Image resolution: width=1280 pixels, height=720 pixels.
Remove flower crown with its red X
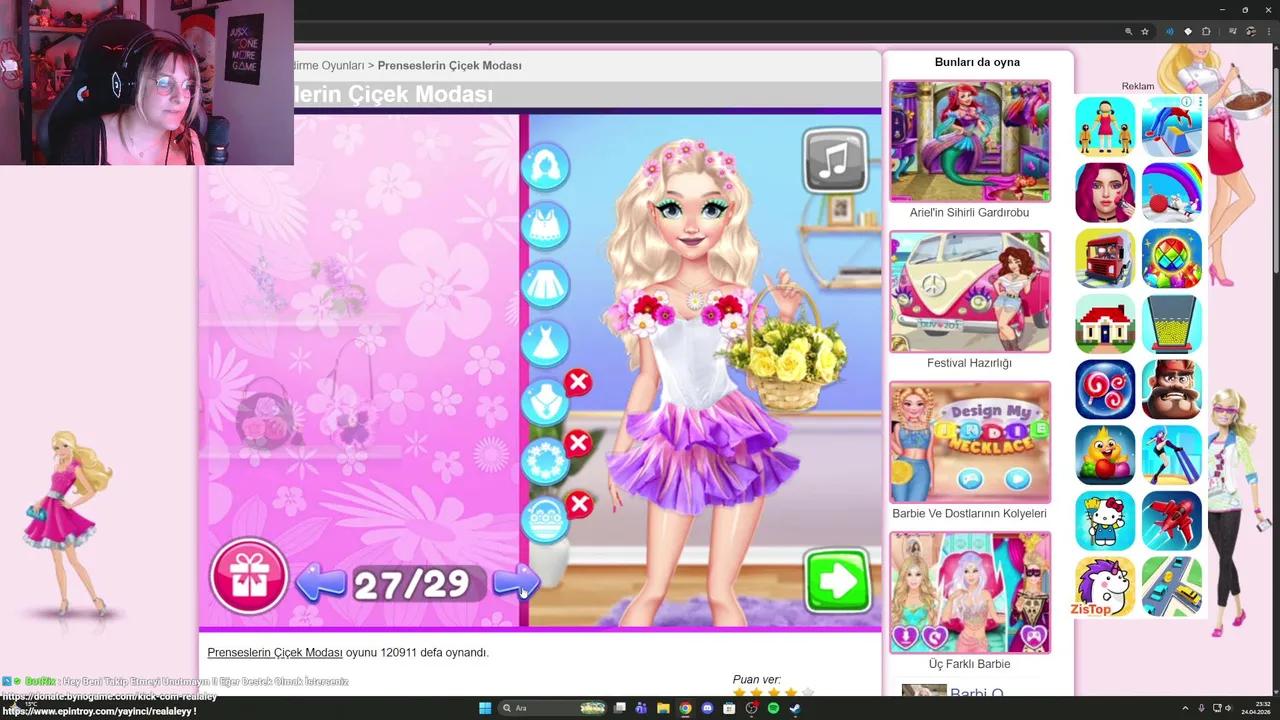point(578,443)
